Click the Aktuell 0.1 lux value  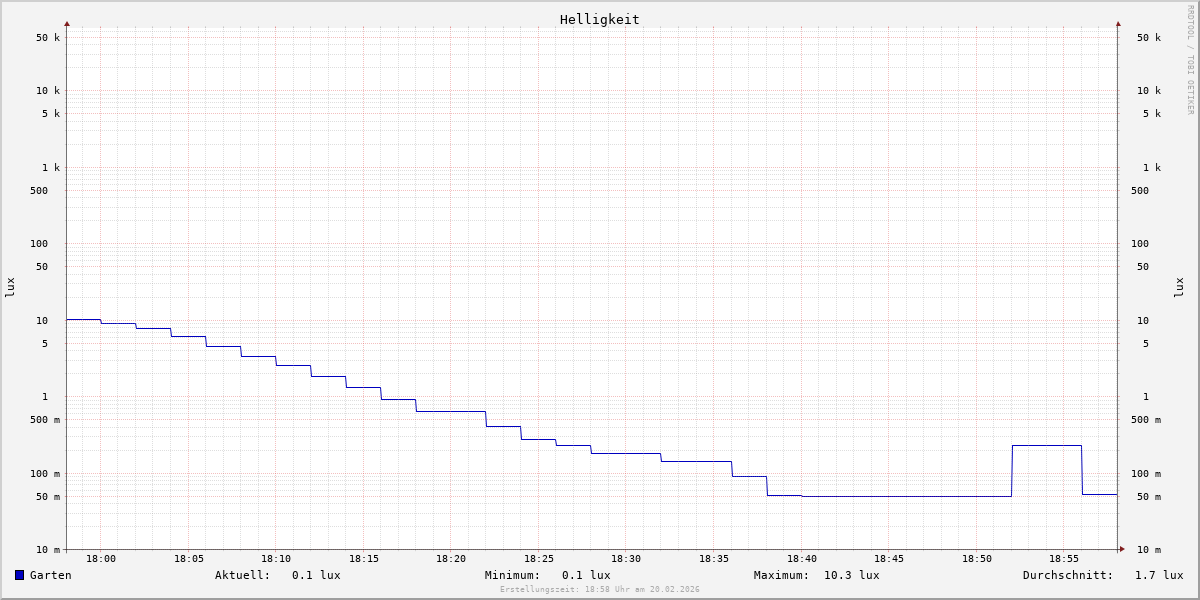click(x=315, y=575)
